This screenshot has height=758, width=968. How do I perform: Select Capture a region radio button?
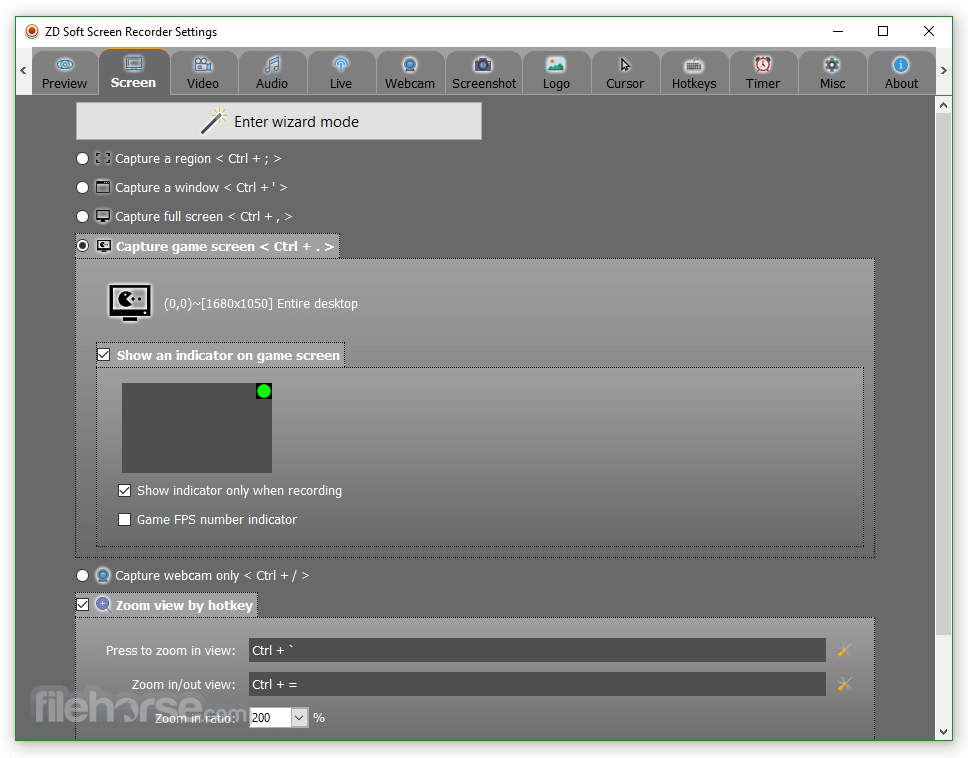pos(82,159)
